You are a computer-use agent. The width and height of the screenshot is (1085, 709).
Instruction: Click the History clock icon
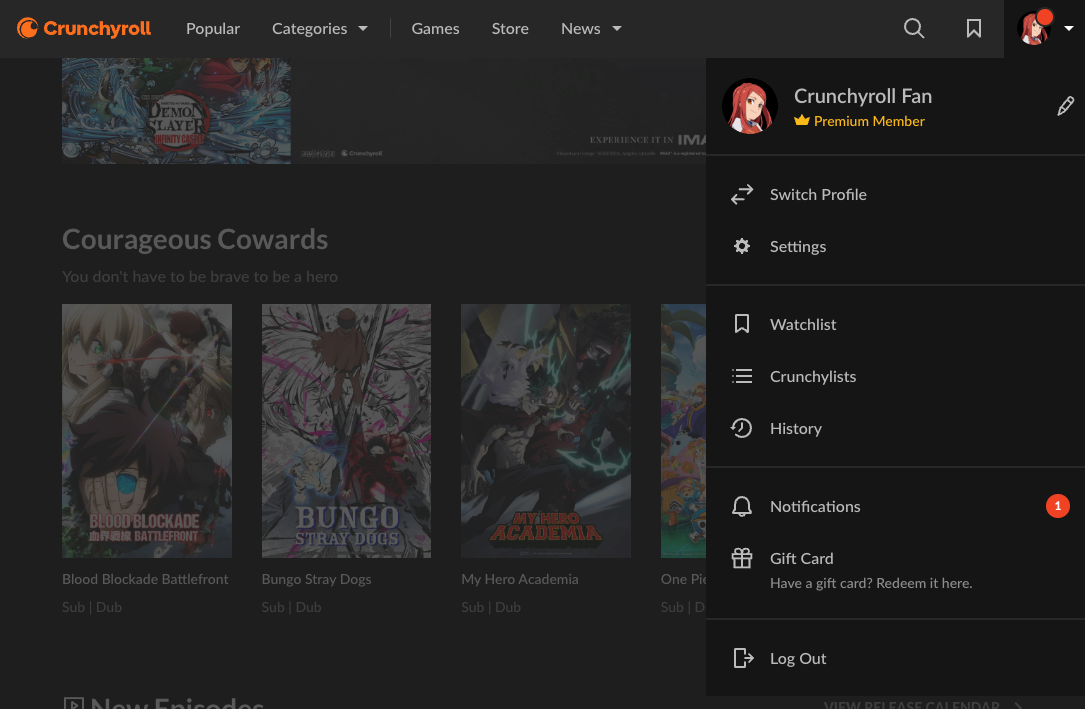pyautogui.click(x=741, y=428)
